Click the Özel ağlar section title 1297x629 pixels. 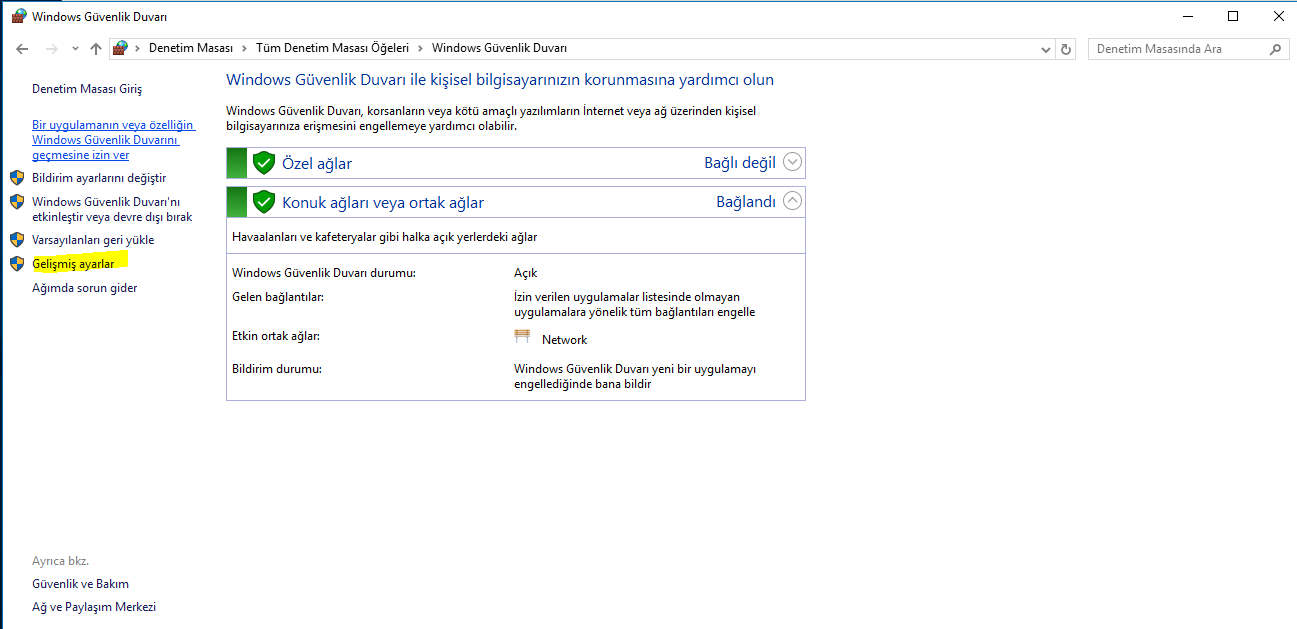(317, 163)
